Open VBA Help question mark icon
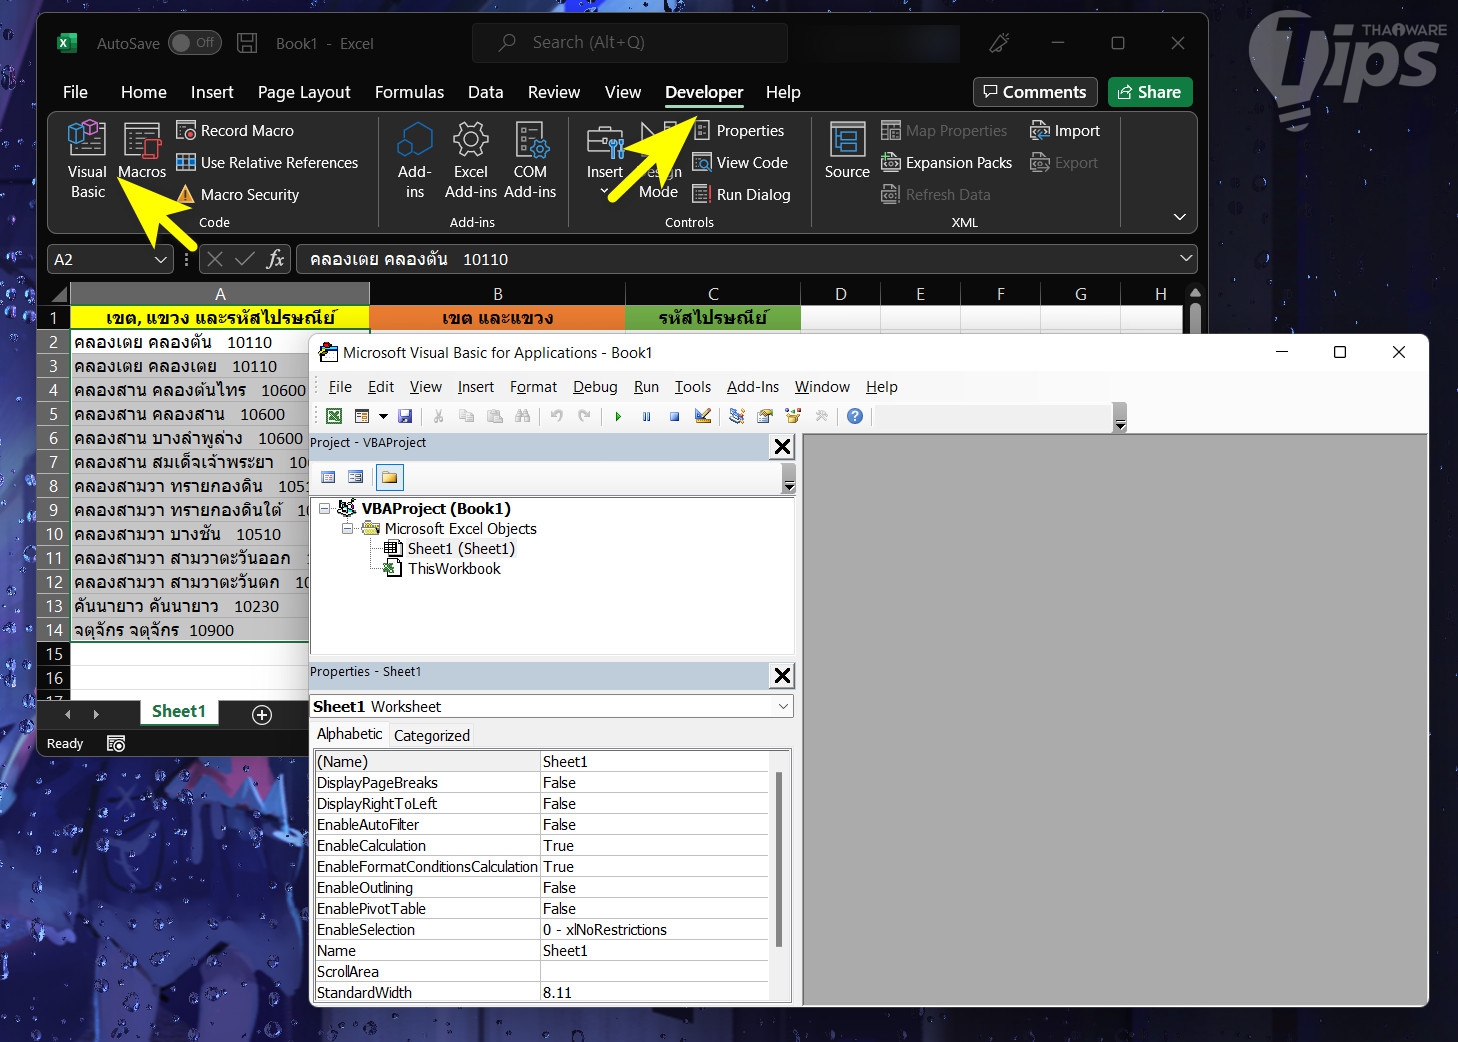This screenshot has height=1042, width=1458. (855, 416)
